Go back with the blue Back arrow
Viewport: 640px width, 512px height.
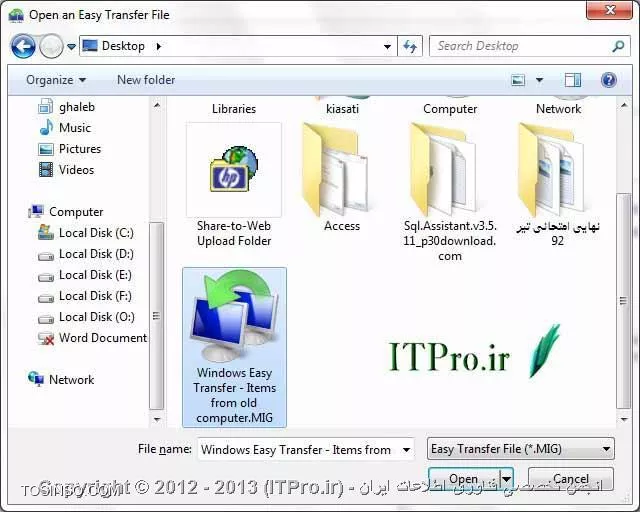click(x=23, y=46)
